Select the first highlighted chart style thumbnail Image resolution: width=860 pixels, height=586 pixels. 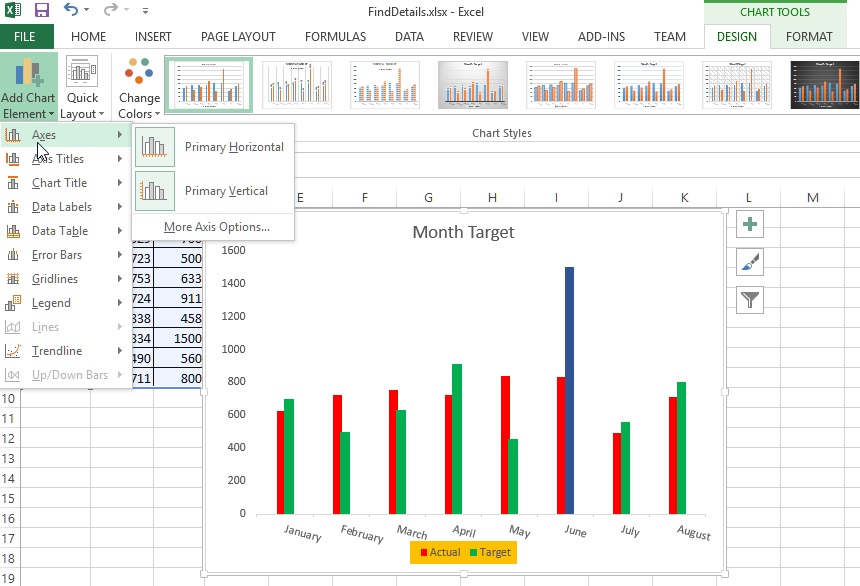point(208,85)
